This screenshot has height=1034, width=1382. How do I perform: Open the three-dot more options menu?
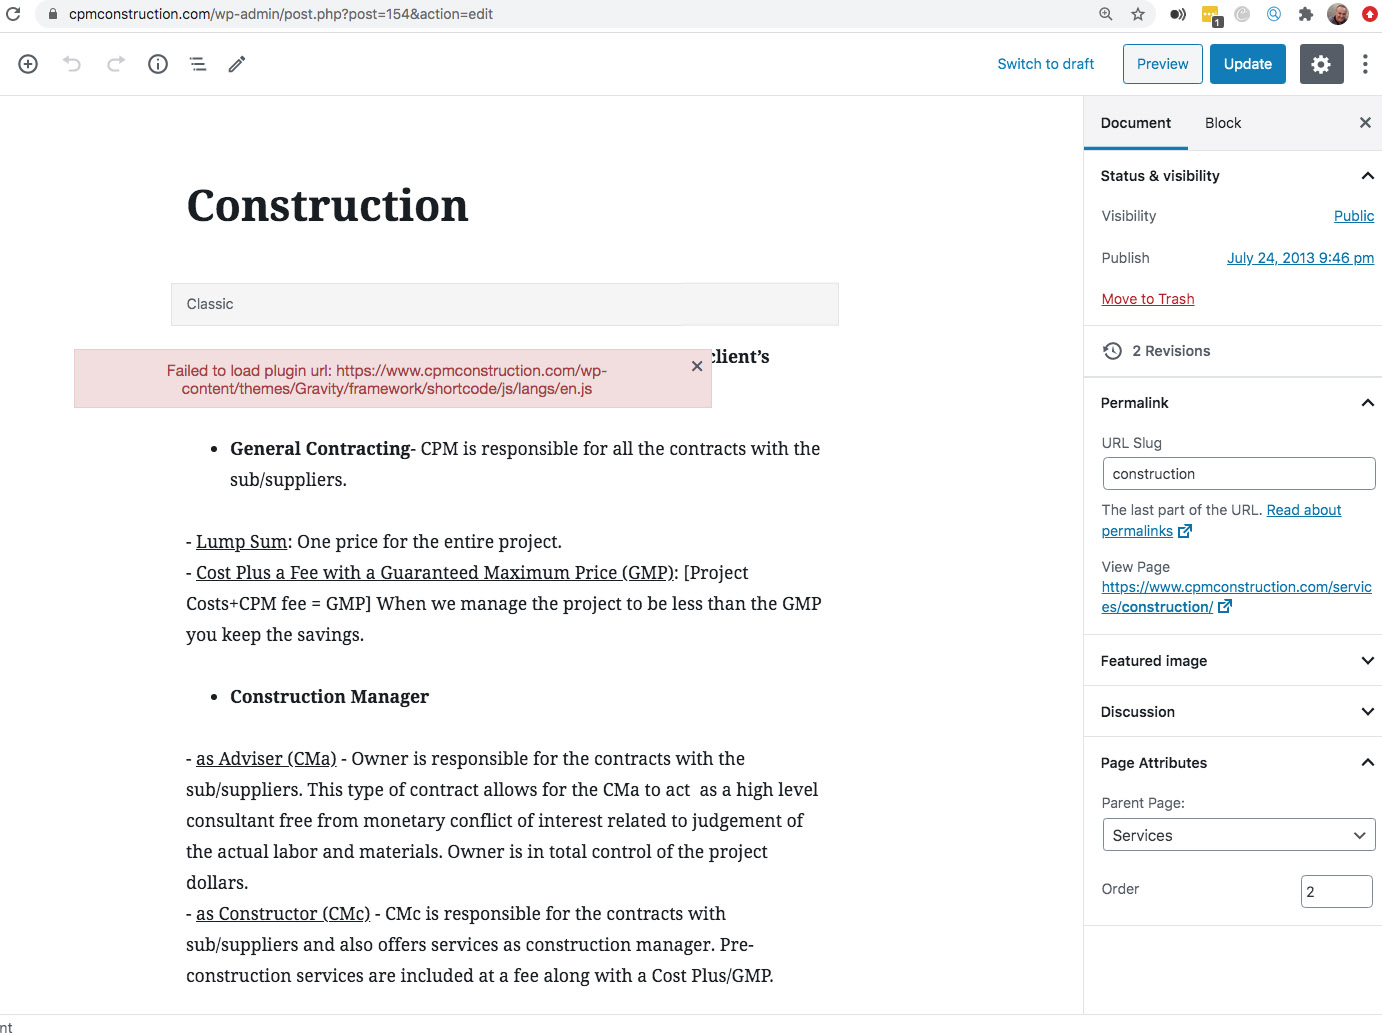pos(1365,64)
